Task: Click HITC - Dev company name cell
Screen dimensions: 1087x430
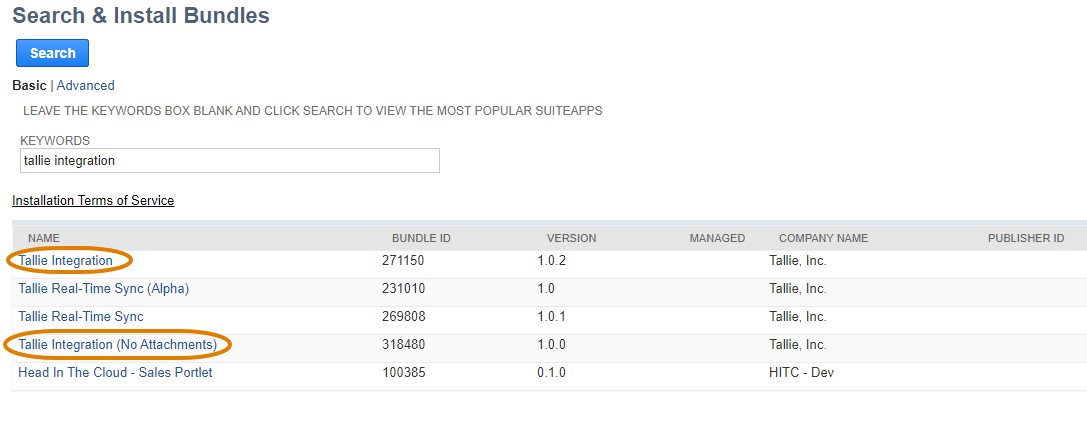Action: click(801, 372)
